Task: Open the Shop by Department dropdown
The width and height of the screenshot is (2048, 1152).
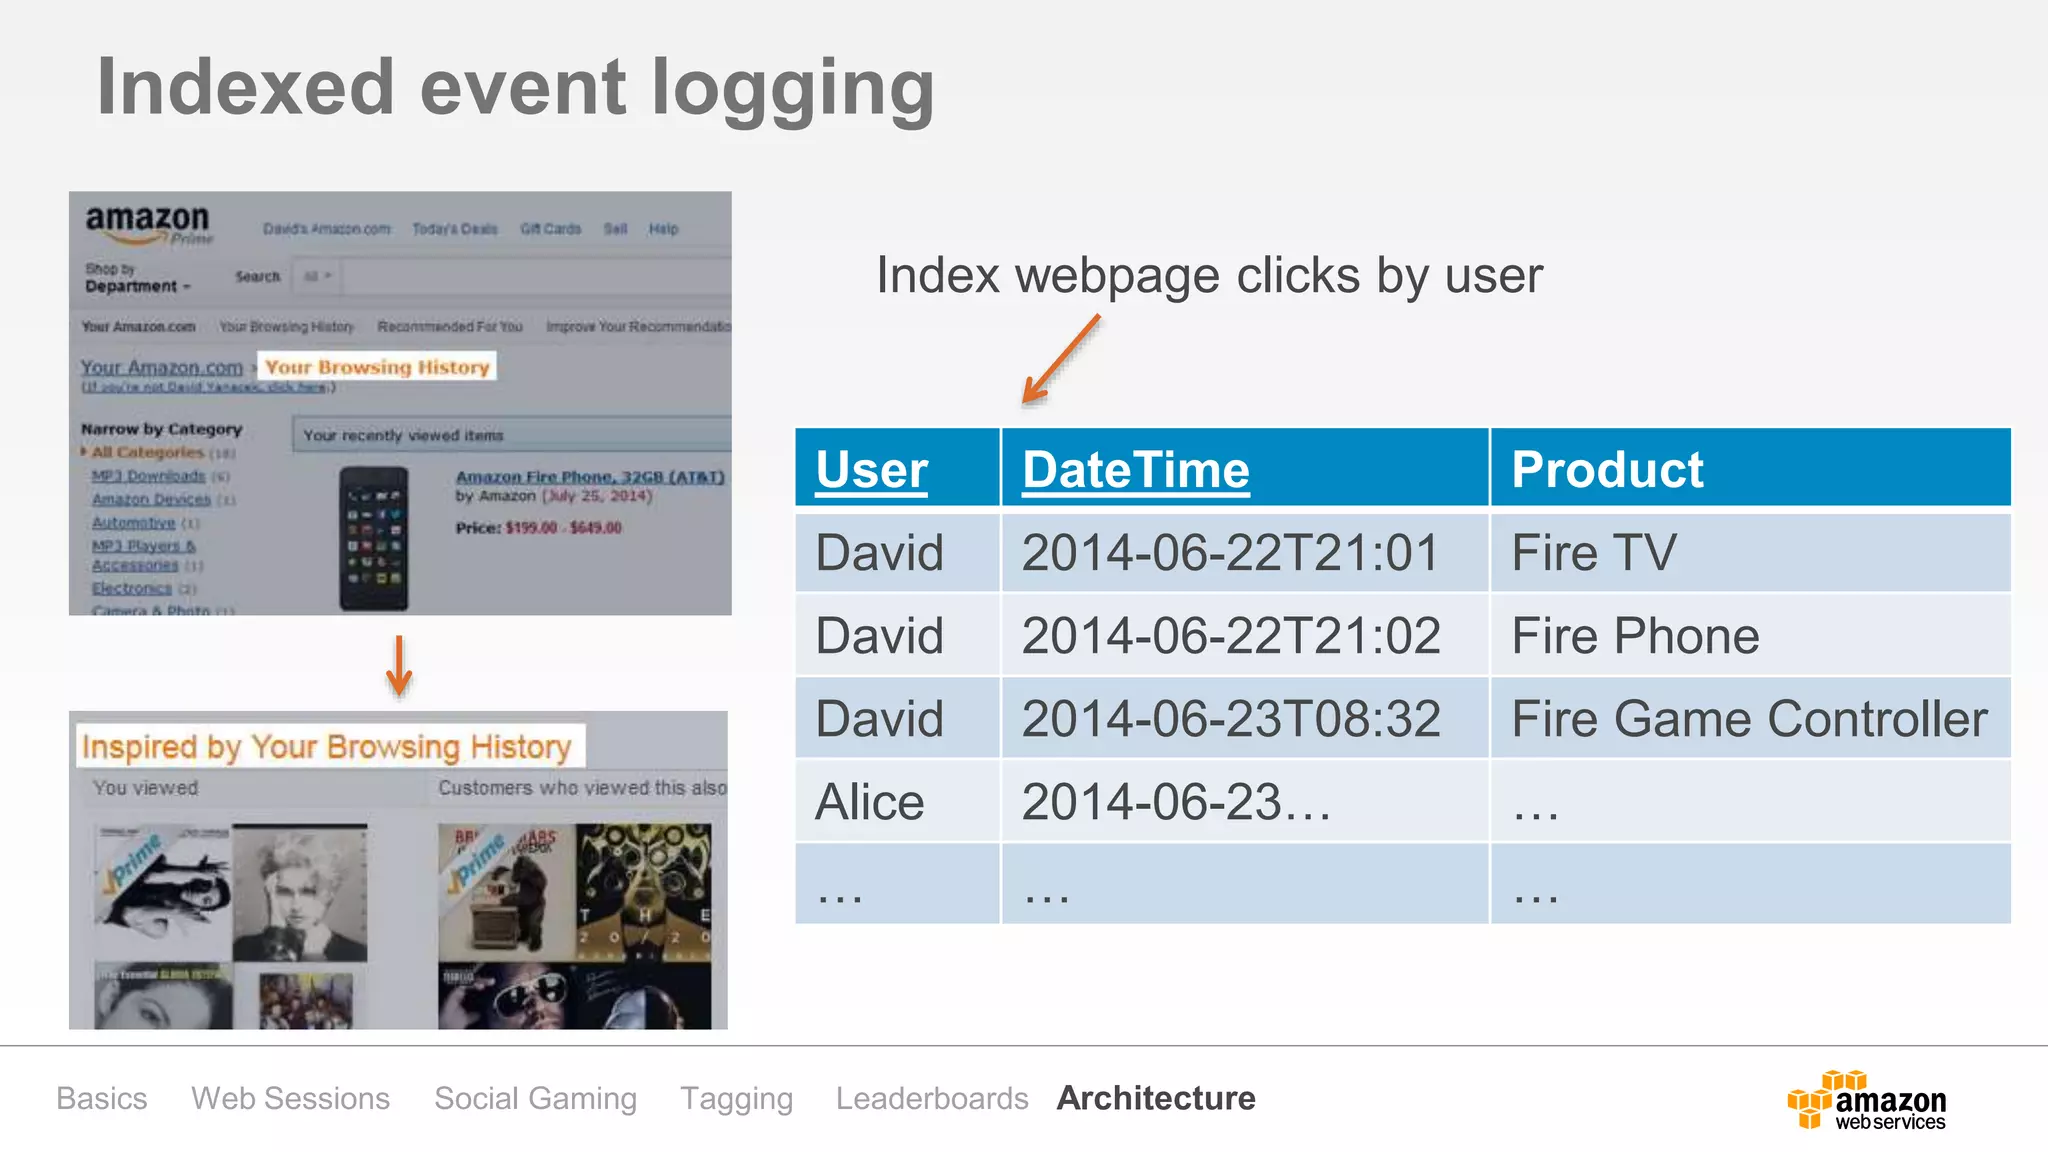Action: pyautogui.click(x=137, y=278)
